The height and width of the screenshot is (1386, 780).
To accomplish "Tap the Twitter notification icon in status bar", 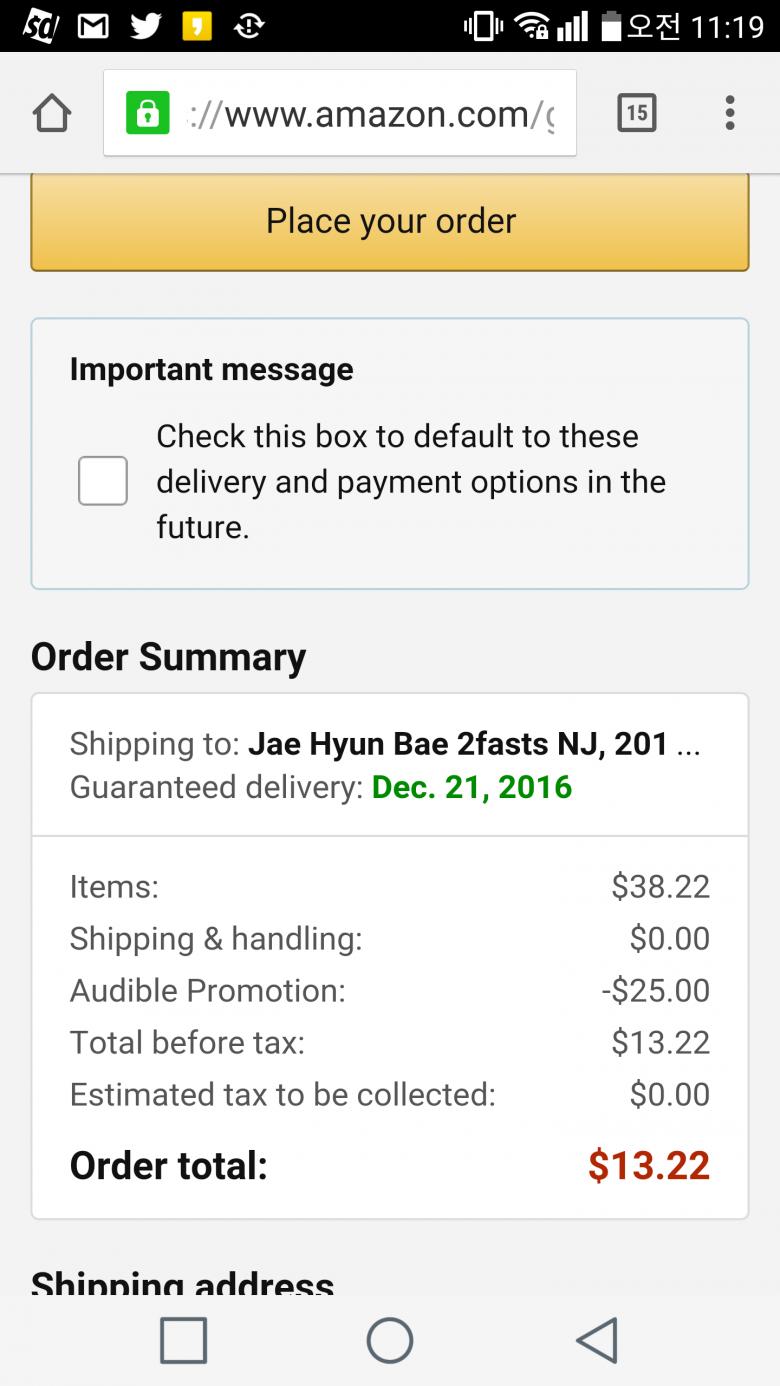I will pos(145,26).
